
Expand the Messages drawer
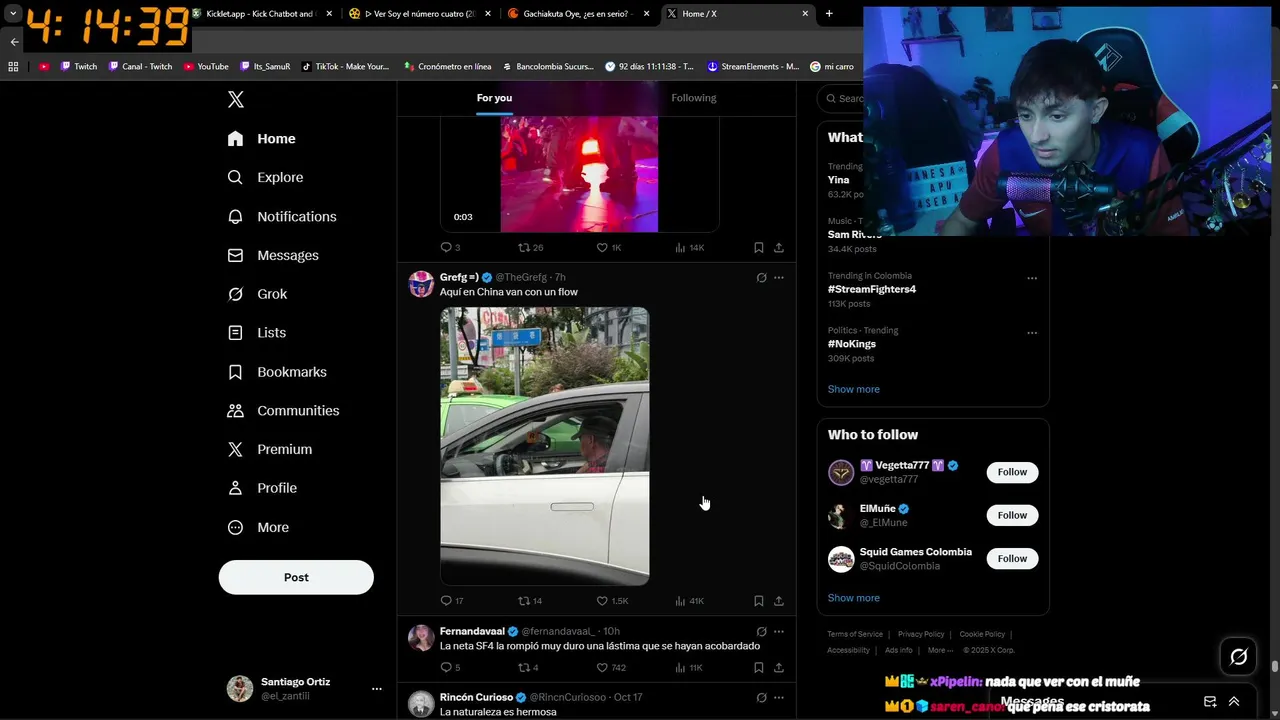click(x=1234, y=702)
